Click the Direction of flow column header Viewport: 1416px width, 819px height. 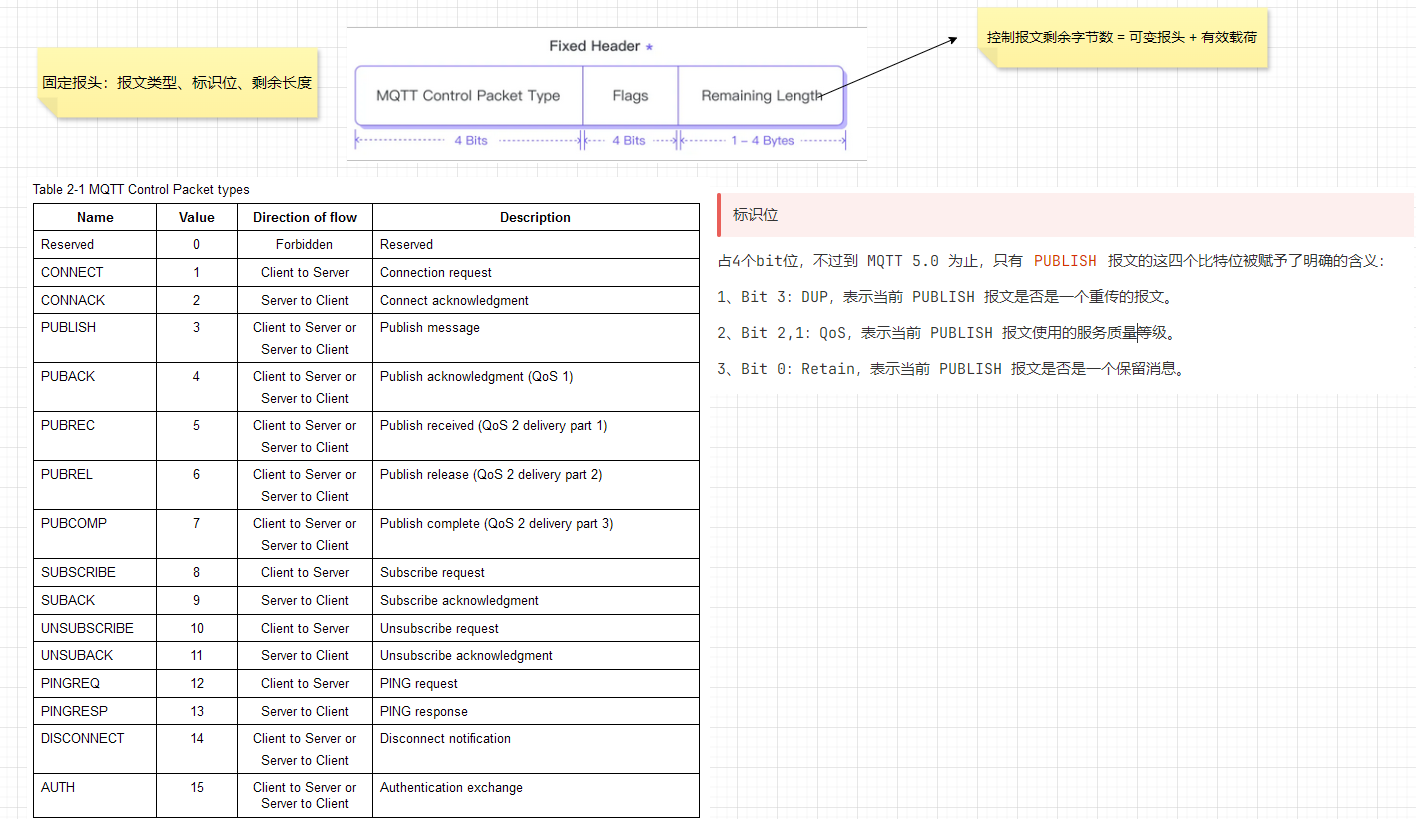point(305,217)
